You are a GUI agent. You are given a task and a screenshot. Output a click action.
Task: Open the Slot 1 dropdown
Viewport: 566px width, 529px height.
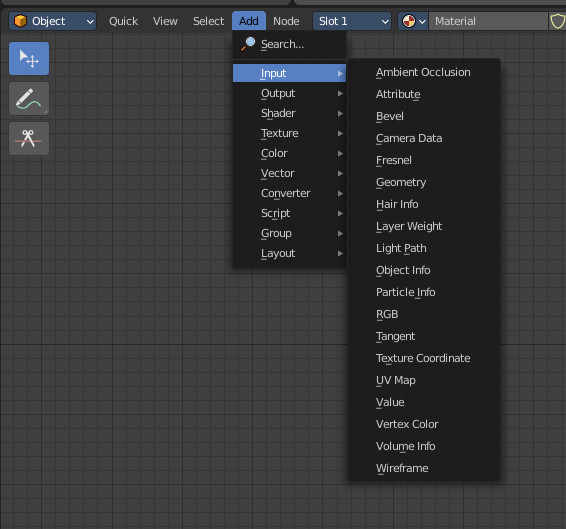click(x=352, y=21)
